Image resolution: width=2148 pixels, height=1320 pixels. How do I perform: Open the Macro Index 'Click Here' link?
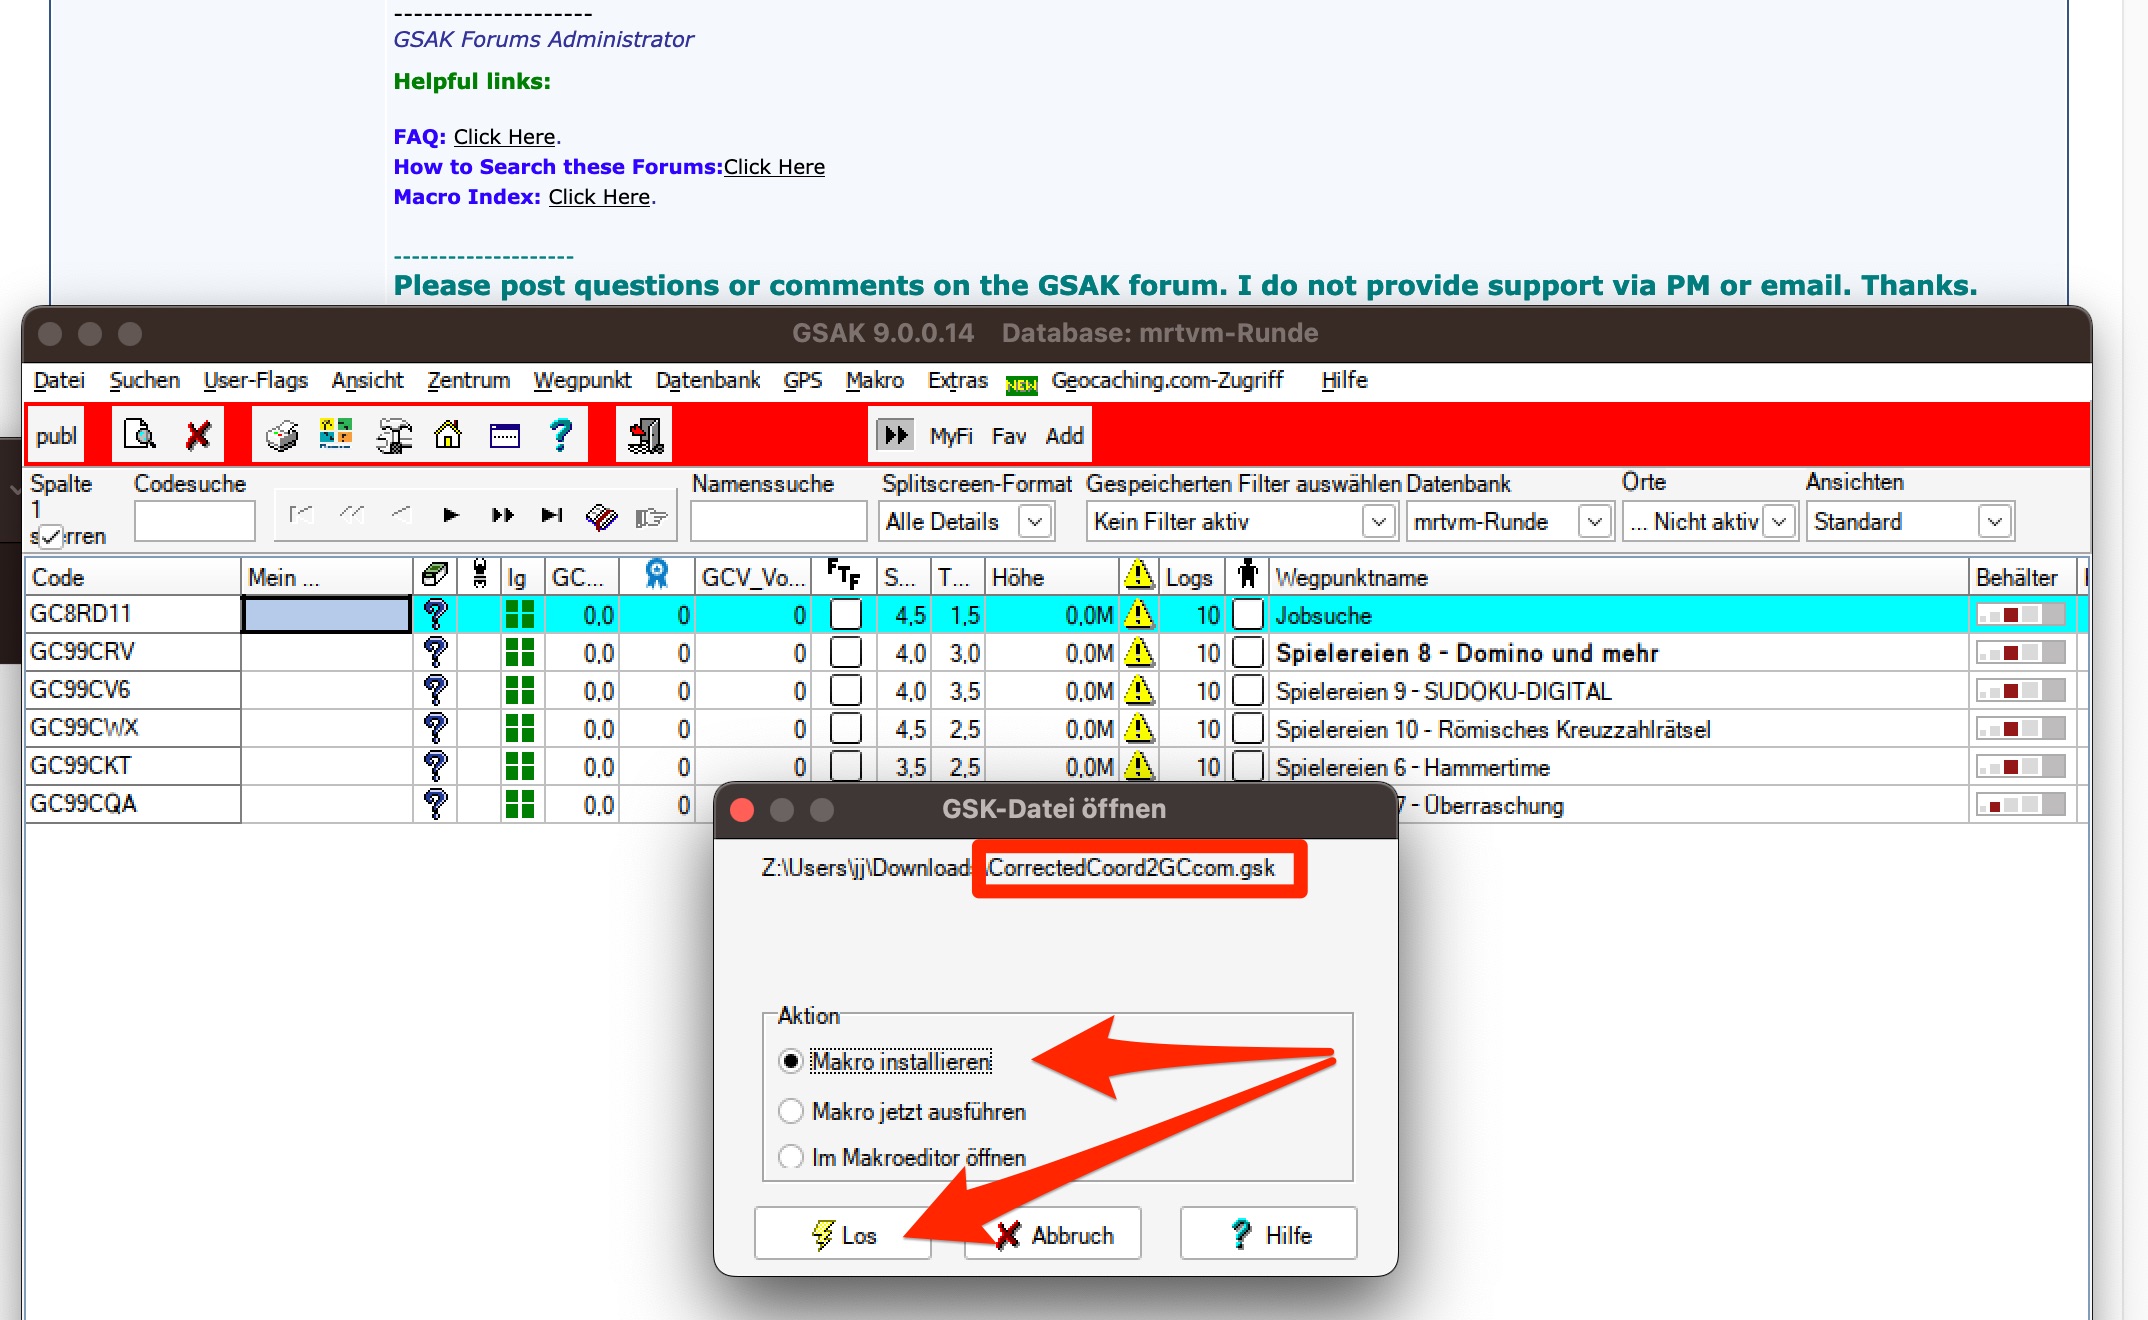pyautogui.click(x=599, y=197)
